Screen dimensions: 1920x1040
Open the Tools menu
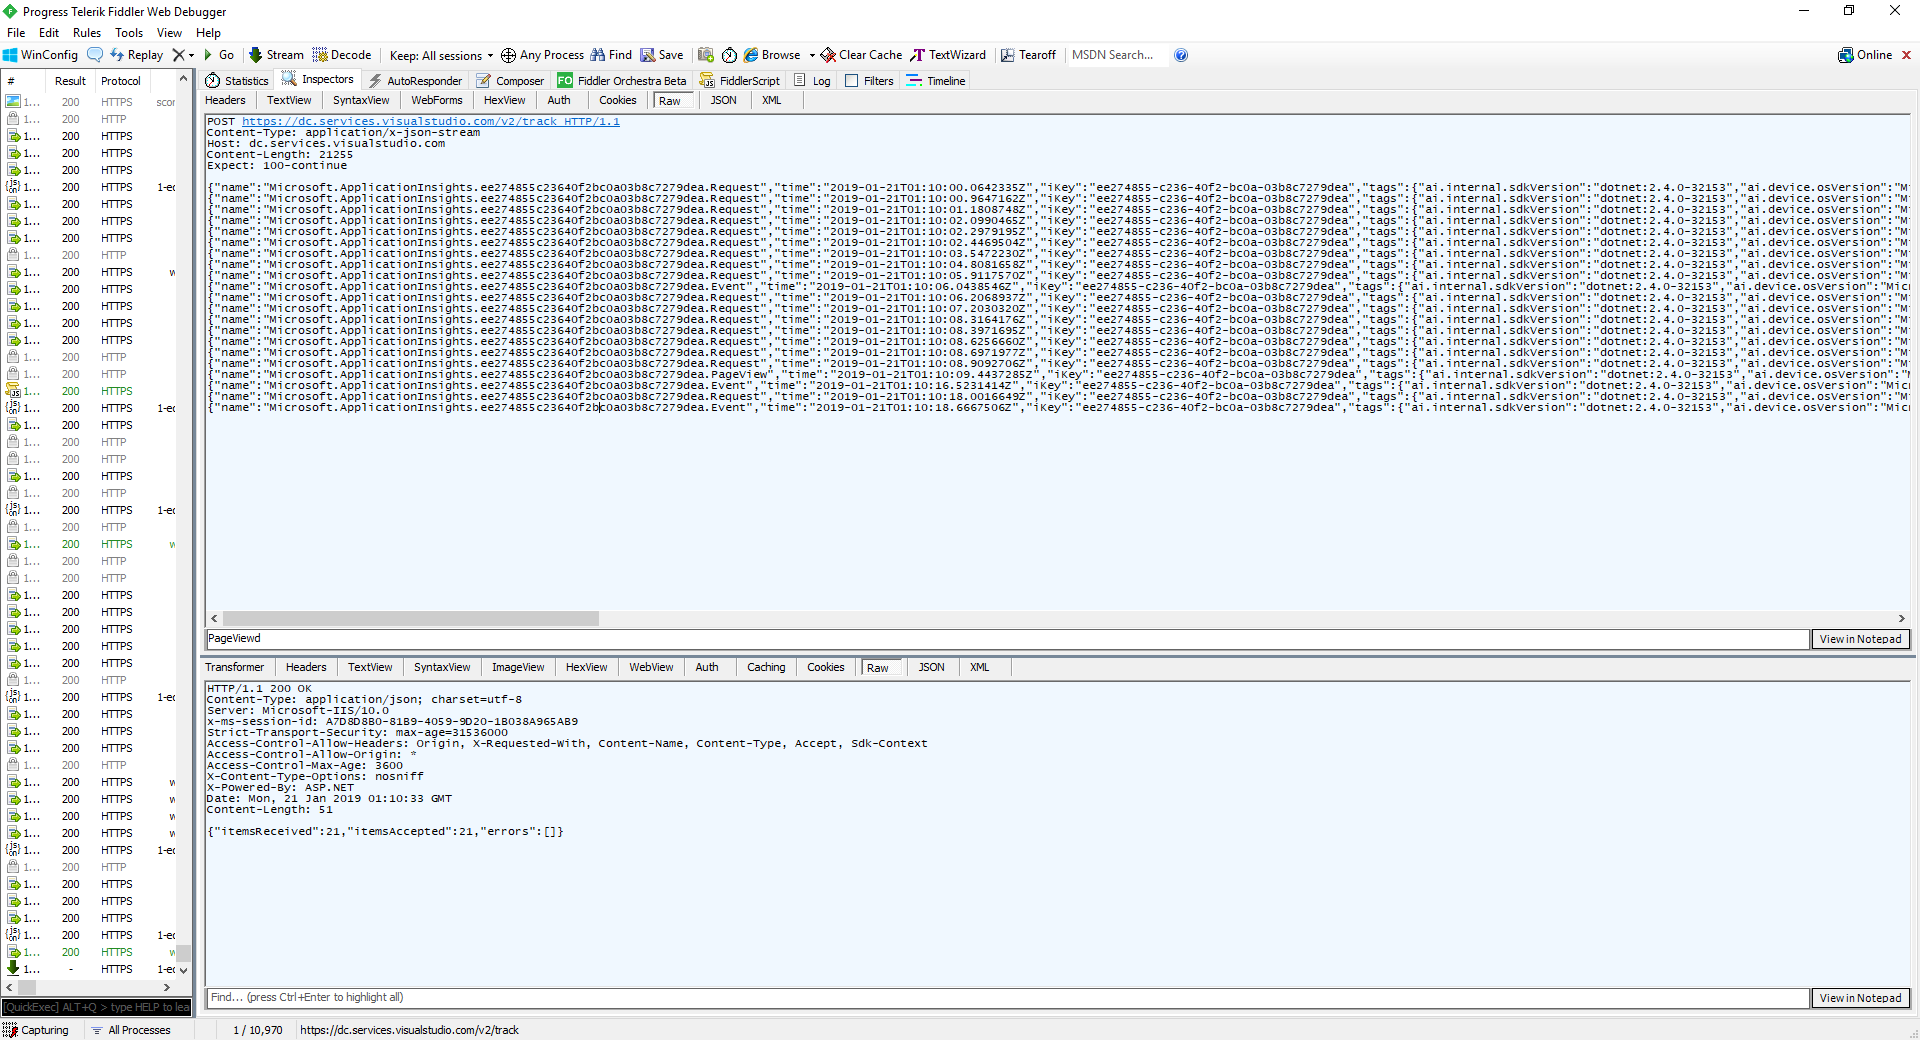click(x=129, y=33)
